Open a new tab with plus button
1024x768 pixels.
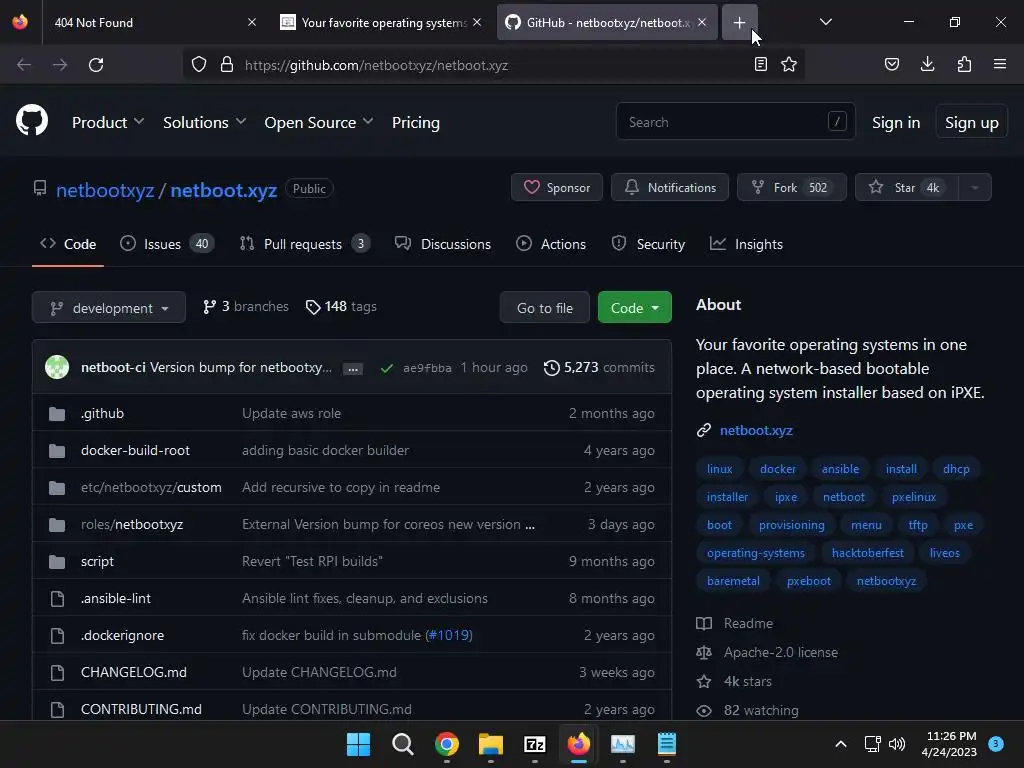pos(739,23)
